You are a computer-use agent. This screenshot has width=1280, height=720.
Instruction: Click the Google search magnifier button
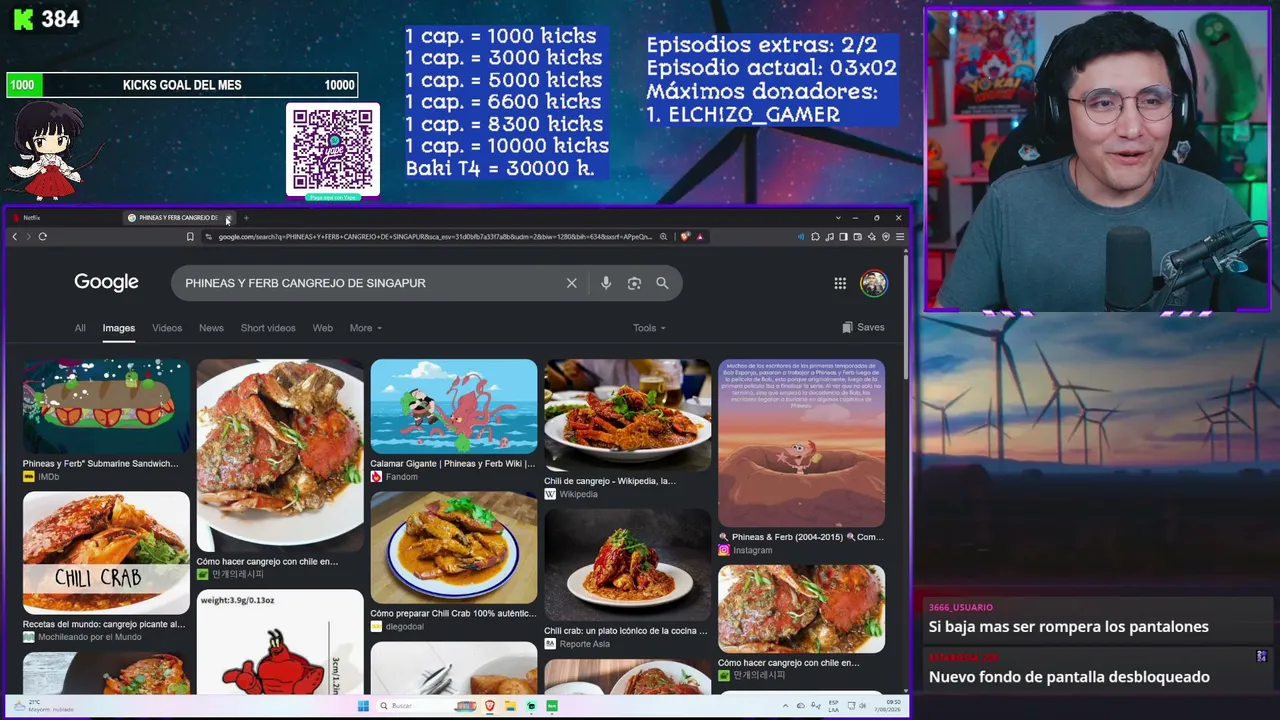[662, 283]
